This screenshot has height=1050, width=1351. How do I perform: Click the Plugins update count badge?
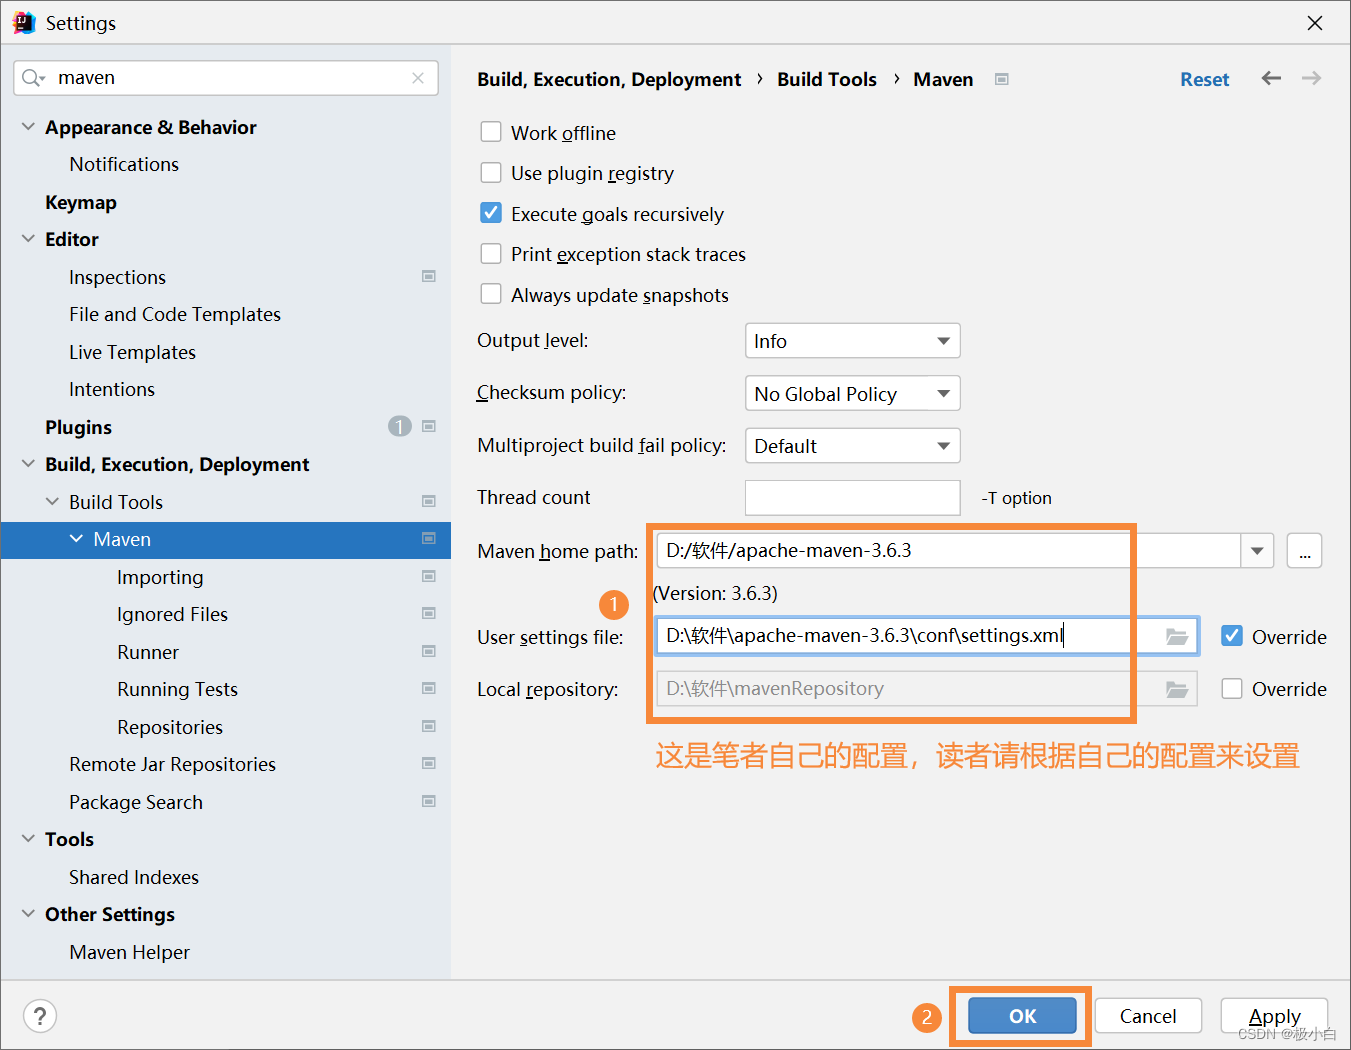400,427
